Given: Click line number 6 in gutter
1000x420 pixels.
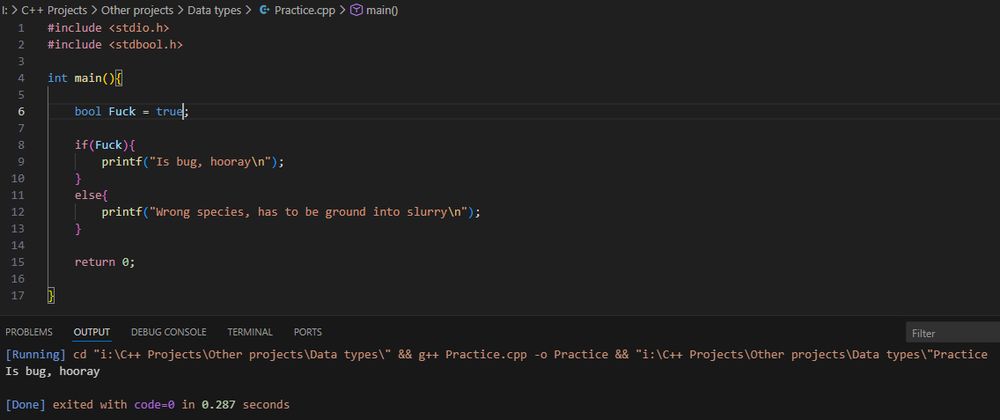Looking at the screenshot, I should pos(21,112).
